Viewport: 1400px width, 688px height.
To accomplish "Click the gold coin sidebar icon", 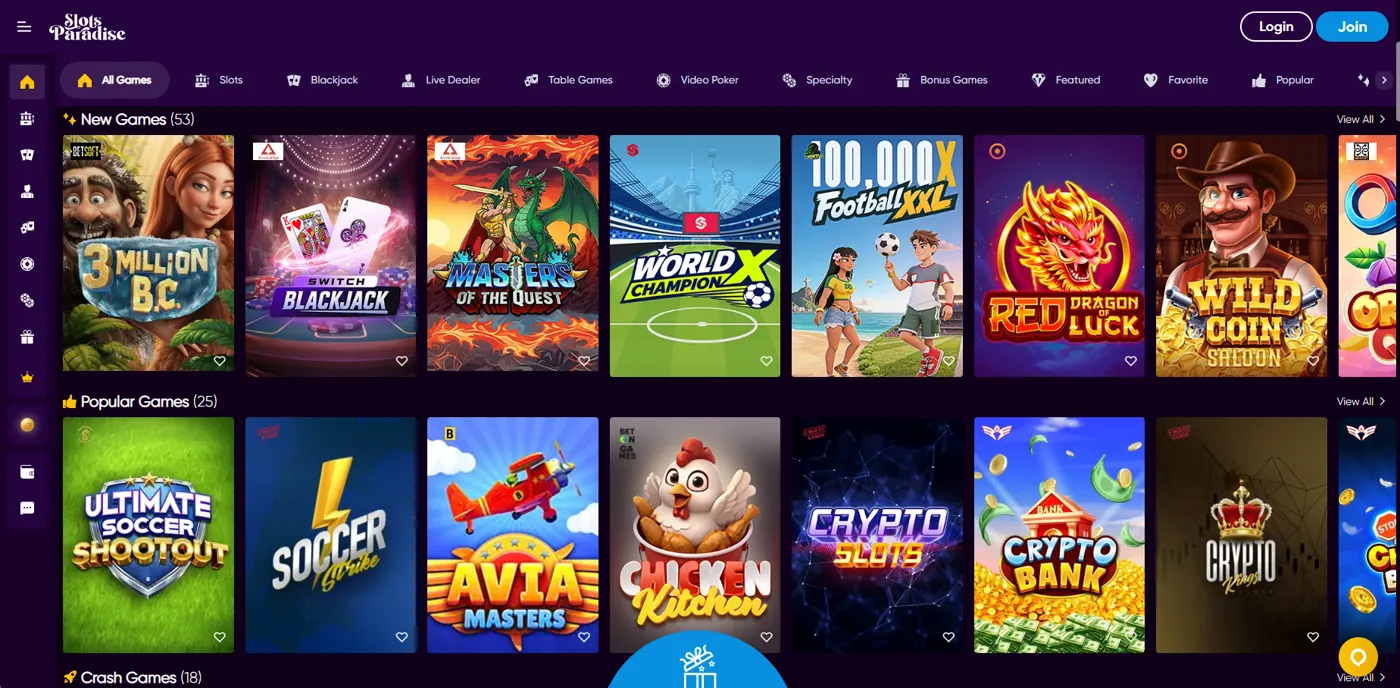I will click(27, 425).
